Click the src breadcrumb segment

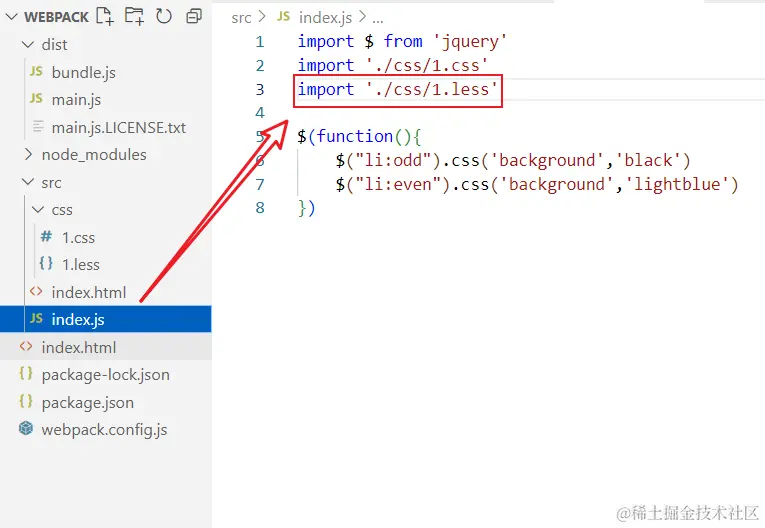click(x=241, y=18)
